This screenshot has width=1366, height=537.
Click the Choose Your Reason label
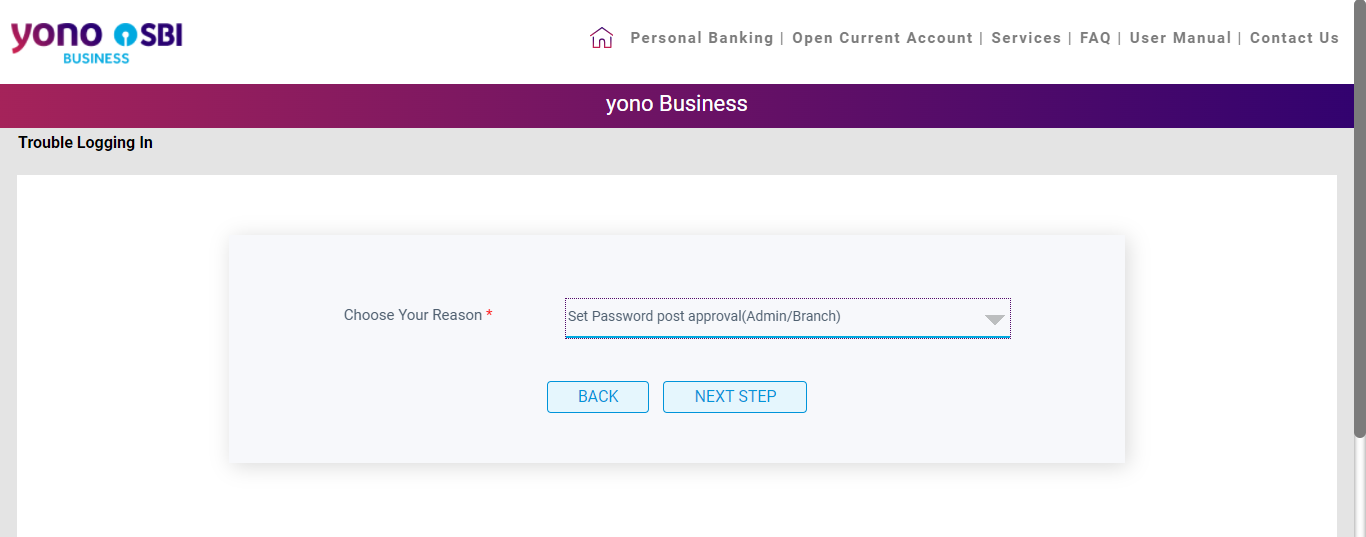tap(413, 315)
